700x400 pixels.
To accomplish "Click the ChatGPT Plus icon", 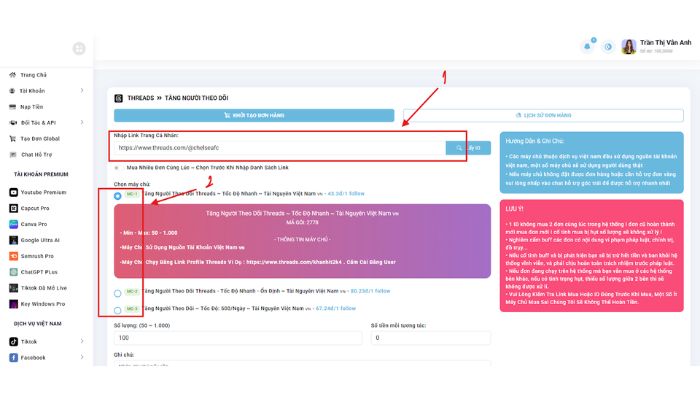I will [13, 272].
